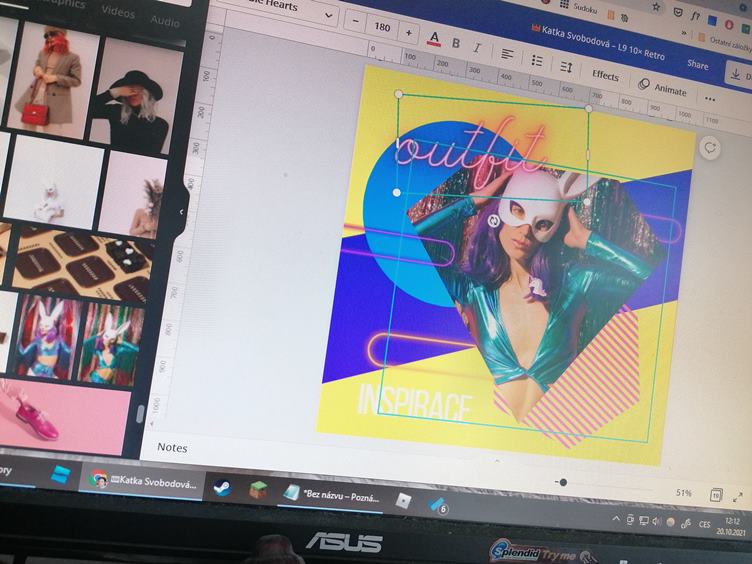Open Steam from the taskbar

223,489
